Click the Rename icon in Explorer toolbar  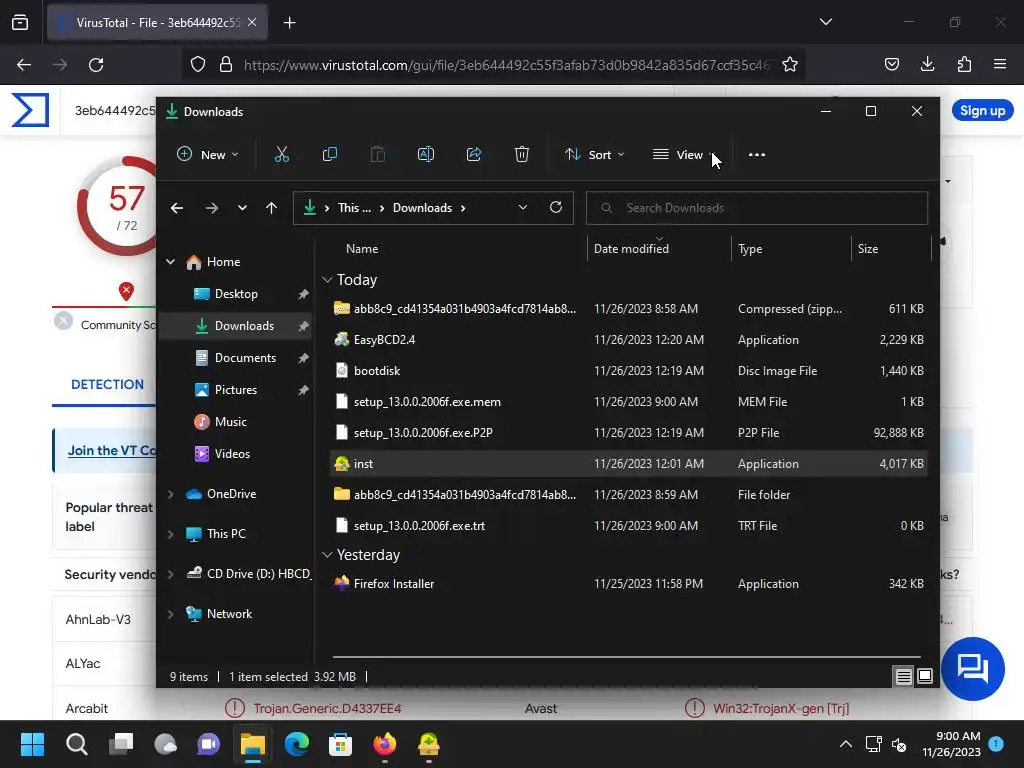426,155
